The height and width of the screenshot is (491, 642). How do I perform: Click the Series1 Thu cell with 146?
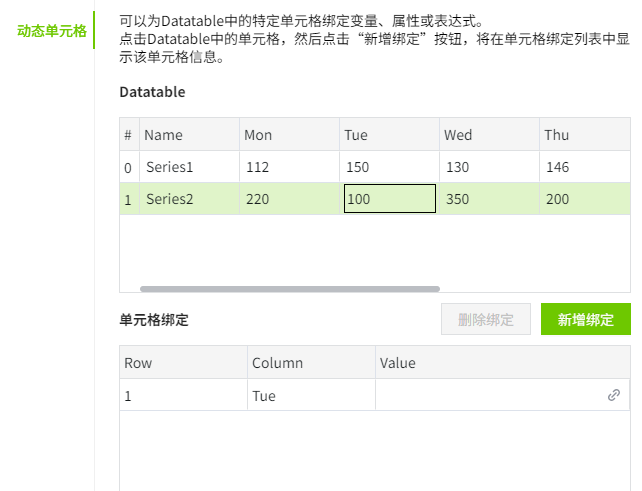coord(585,167)
